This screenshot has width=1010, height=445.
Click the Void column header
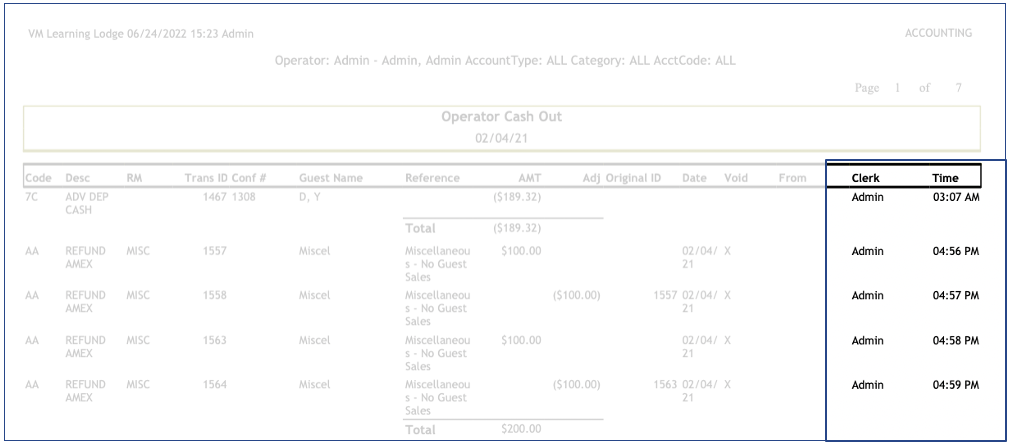point(736,178)
